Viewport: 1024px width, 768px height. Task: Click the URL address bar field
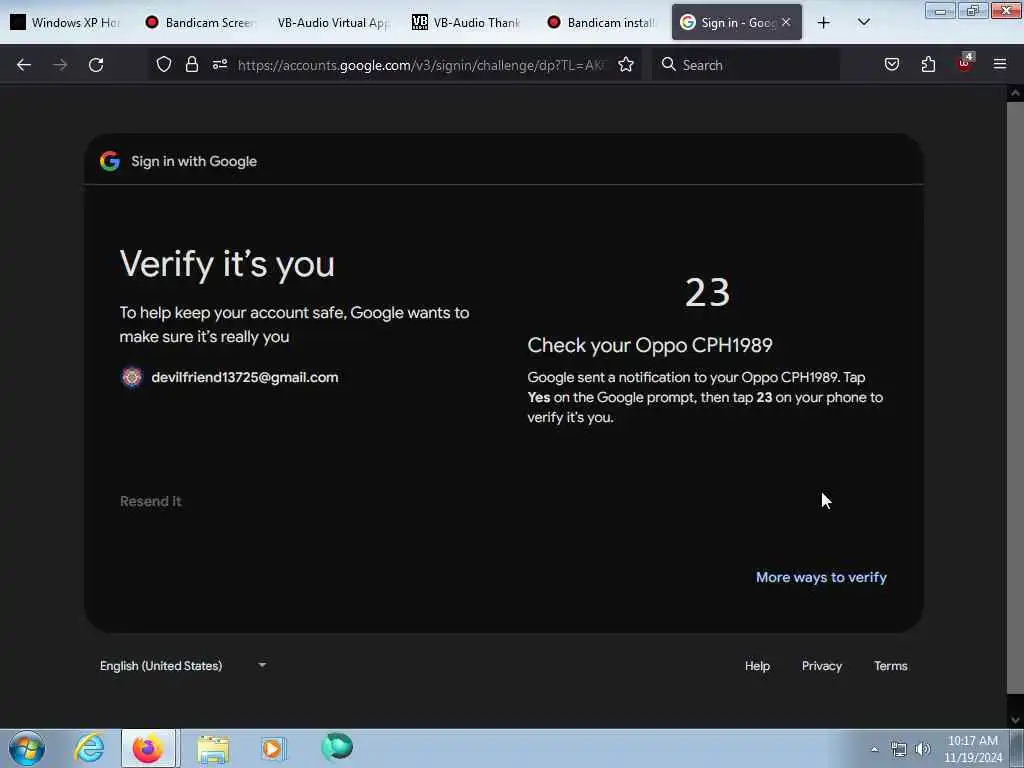[x=421, y=65]
